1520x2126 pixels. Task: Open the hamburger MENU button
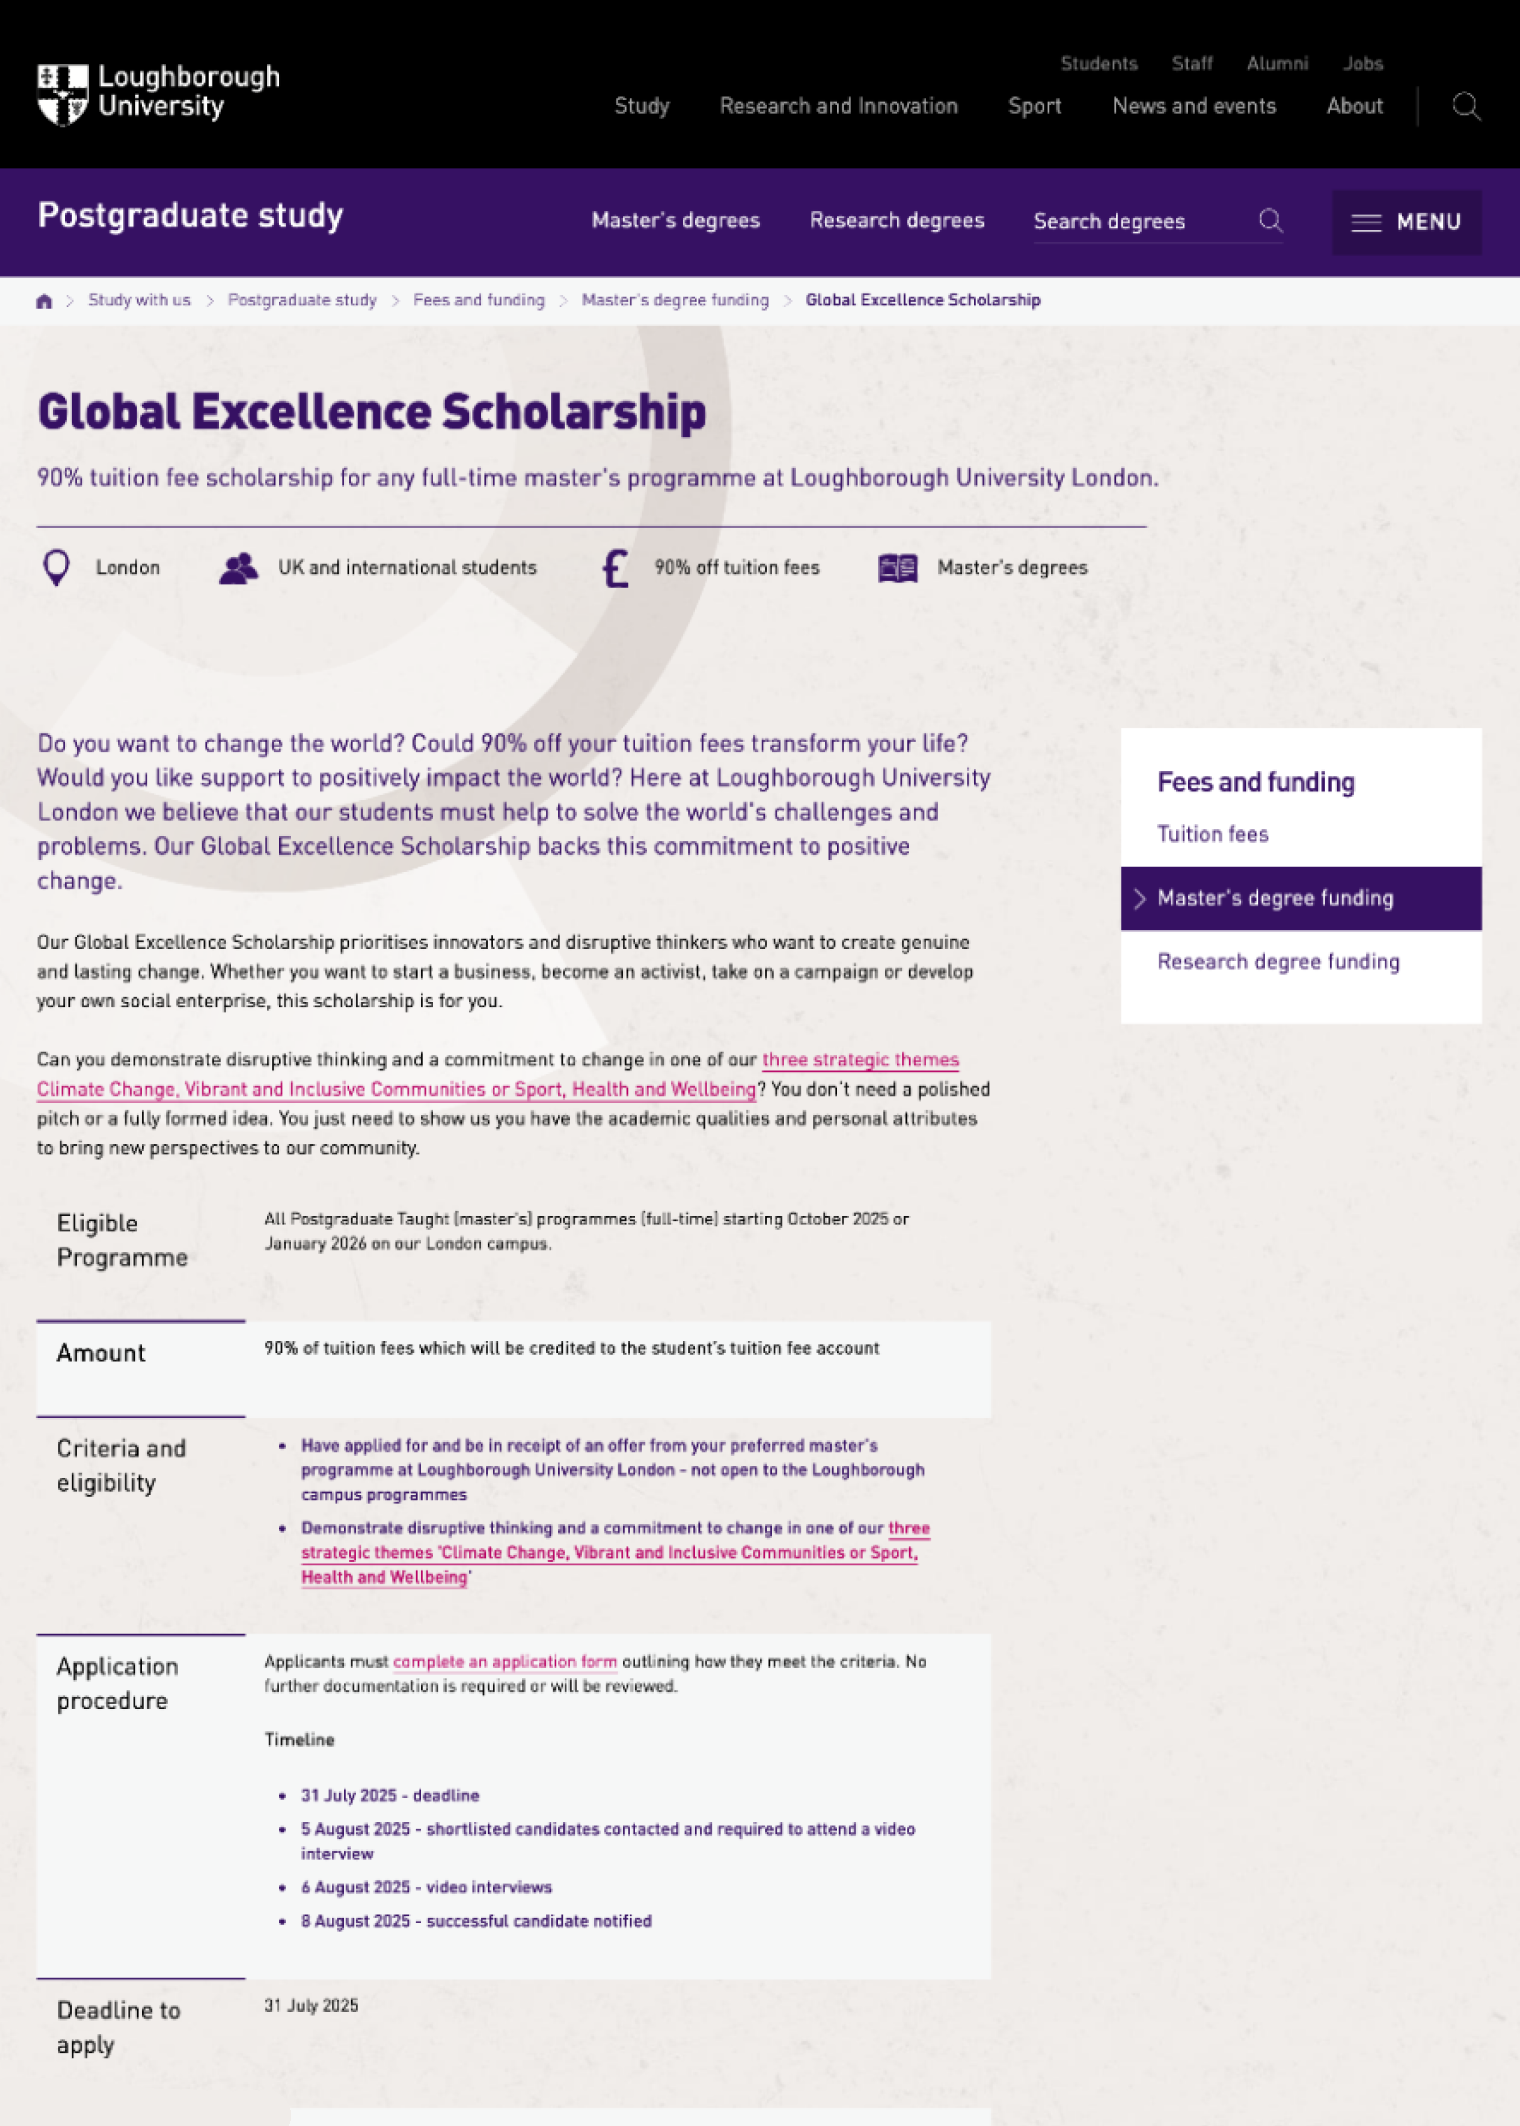point(1406,222)
